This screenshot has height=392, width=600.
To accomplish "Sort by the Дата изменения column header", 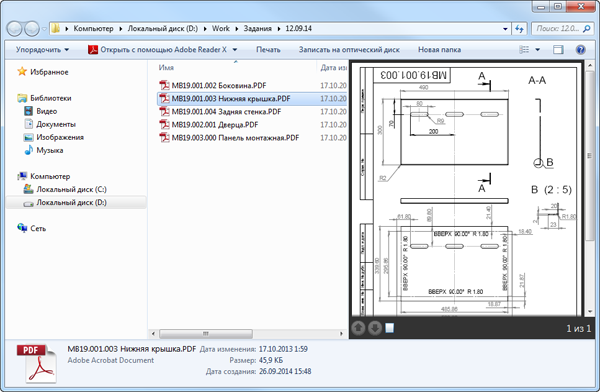I will [x=333, y=67].
